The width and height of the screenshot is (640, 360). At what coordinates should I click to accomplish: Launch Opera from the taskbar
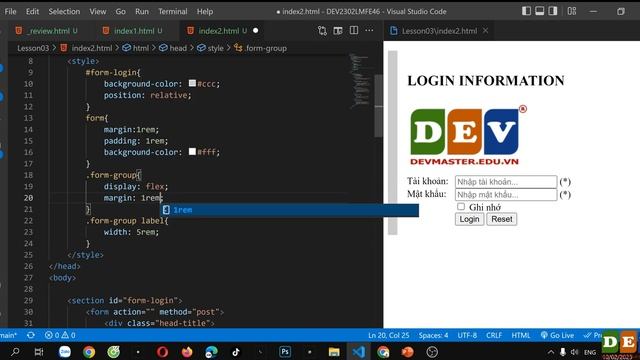point(162,351)
